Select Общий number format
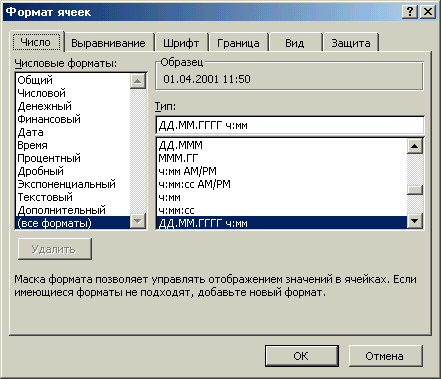Screen dimensions: 441x379 pyautogui.click(x=73, y=80)
